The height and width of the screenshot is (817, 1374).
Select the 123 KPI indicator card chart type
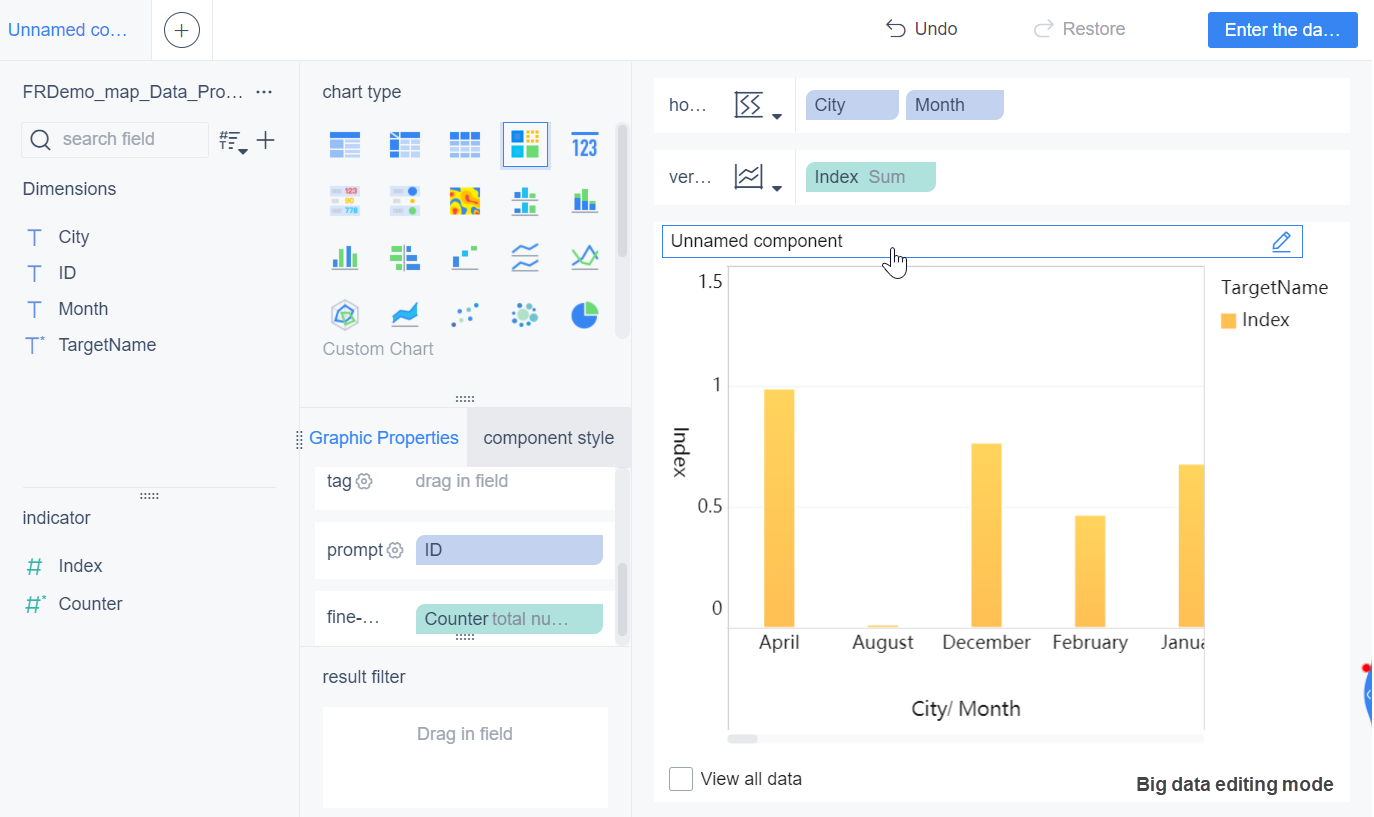(x=585, y=146)
